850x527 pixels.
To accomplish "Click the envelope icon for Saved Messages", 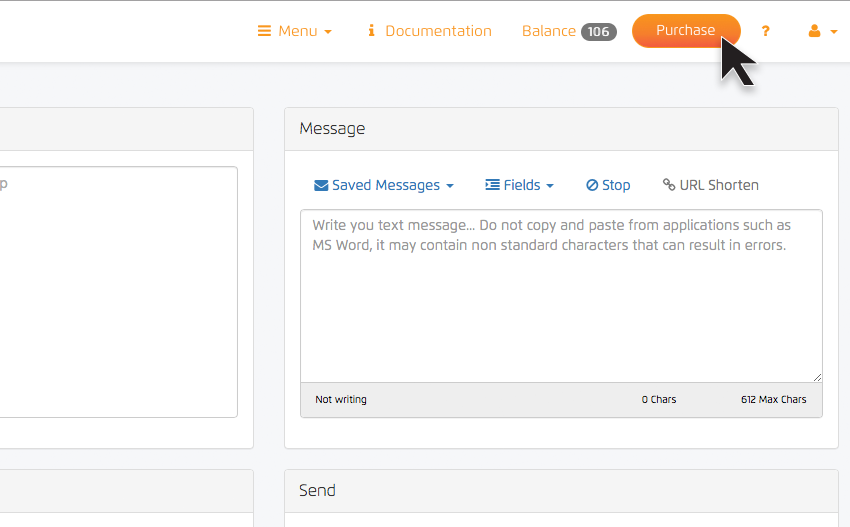I will point(321,185).
